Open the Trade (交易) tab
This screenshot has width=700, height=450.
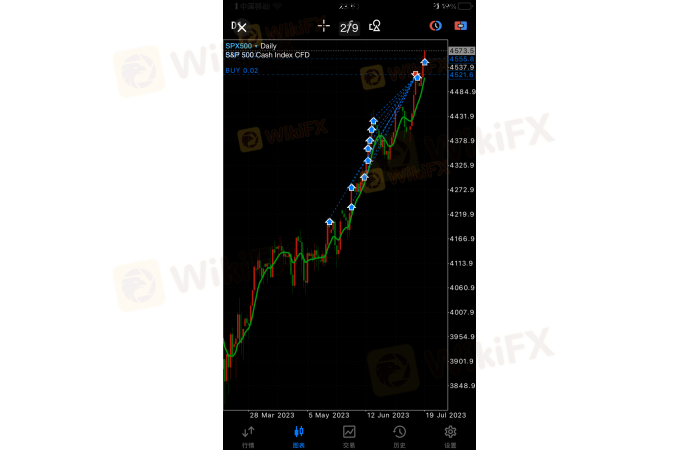349,436
